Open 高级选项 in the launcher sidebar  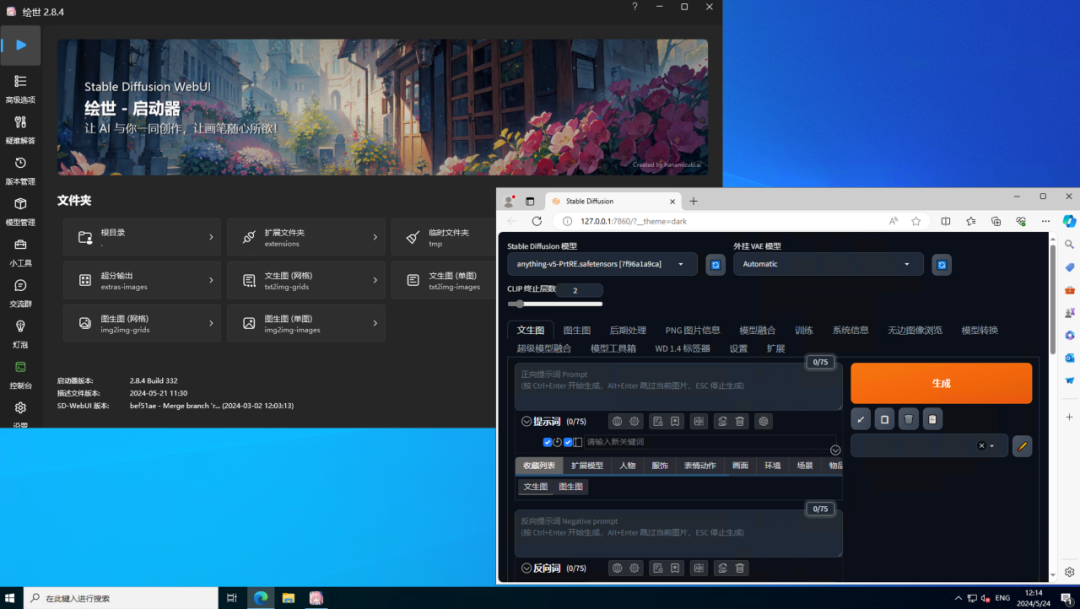20,88
